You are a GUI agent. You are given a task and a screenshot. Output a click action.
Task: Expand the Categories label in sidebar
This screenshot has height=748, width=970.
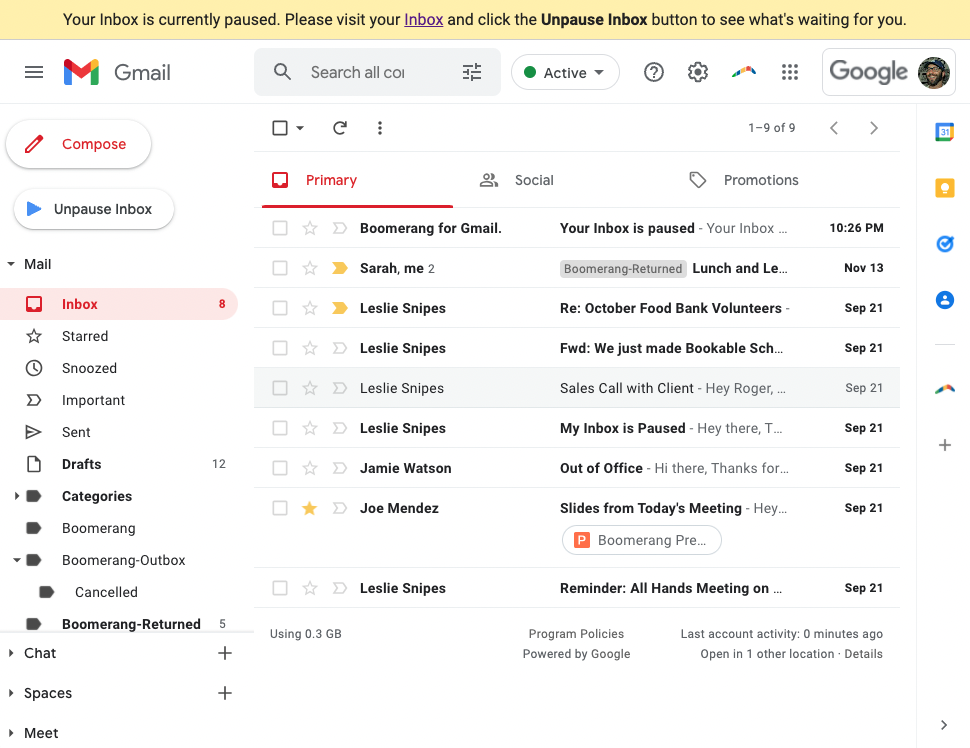17,496
